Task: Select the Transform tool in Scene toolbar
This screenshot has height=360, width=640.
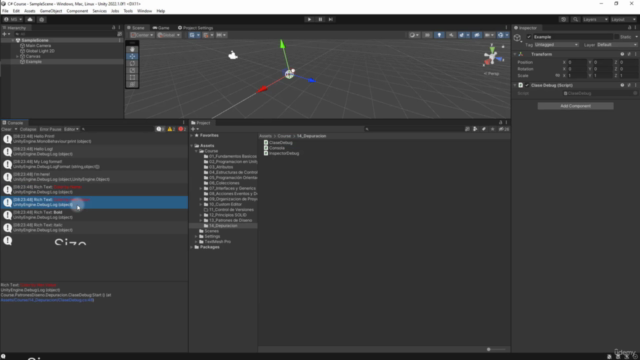Action: pos(132,84)
